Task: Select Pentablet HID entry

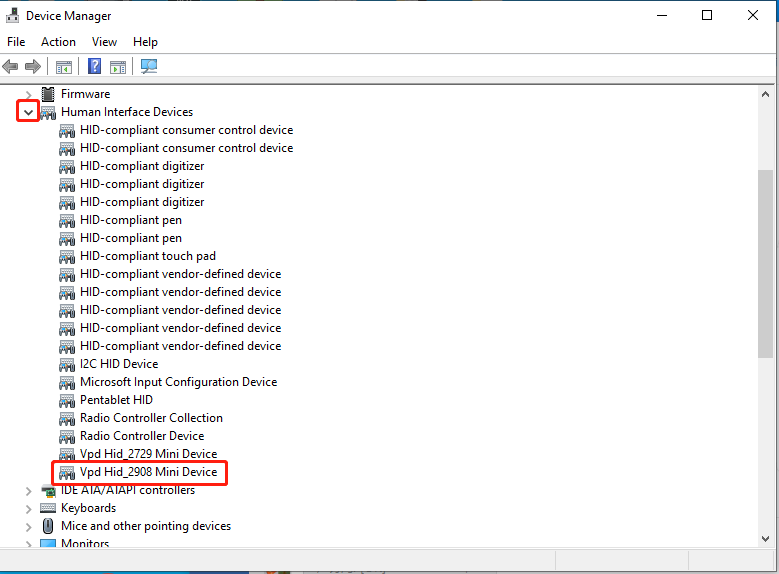Action: (116, 400)
